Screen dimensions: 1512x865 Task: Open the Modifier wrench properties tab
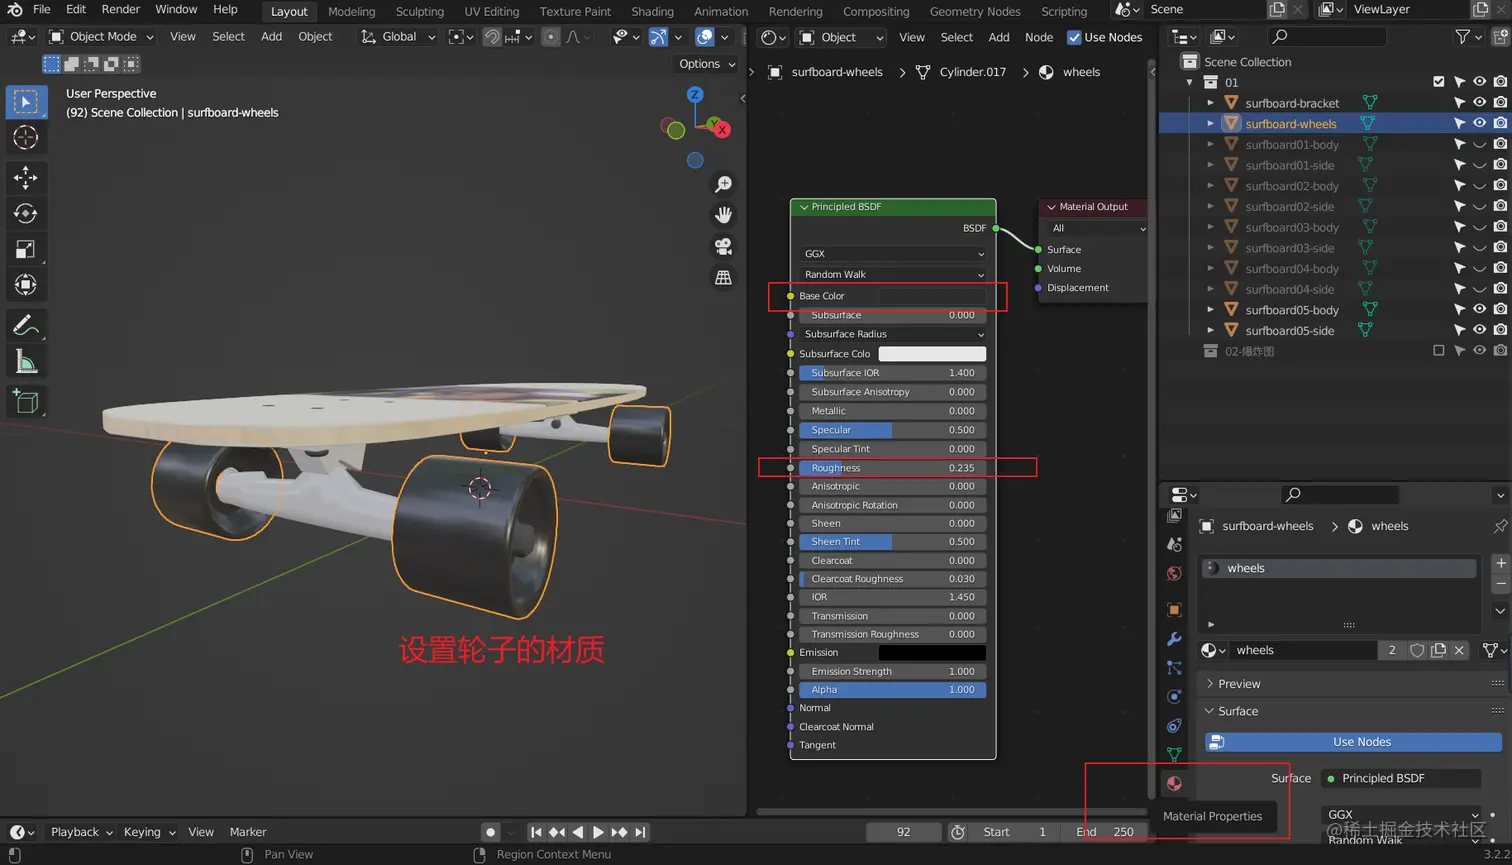pos(1174,638)
